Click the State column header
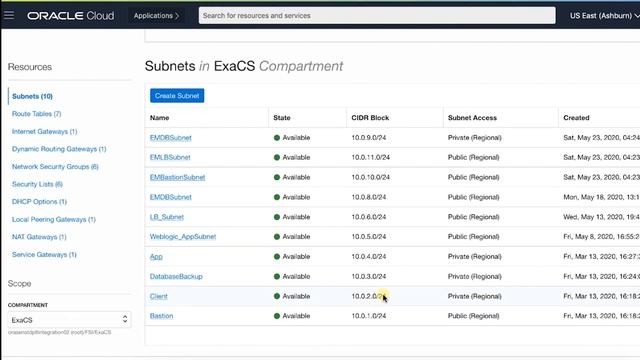This screenshot has width=640, height=360. 282,118
